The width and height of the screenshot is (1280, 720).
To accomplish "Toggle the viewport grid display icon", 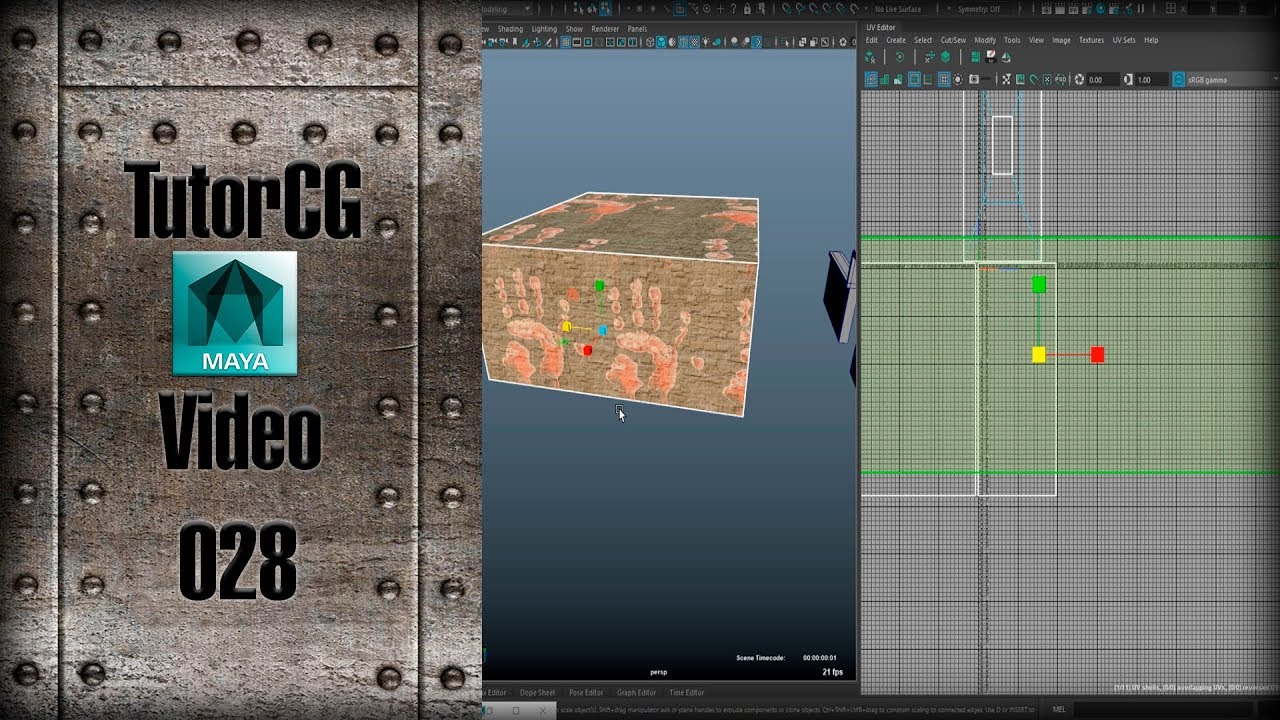I will (565, 43).
